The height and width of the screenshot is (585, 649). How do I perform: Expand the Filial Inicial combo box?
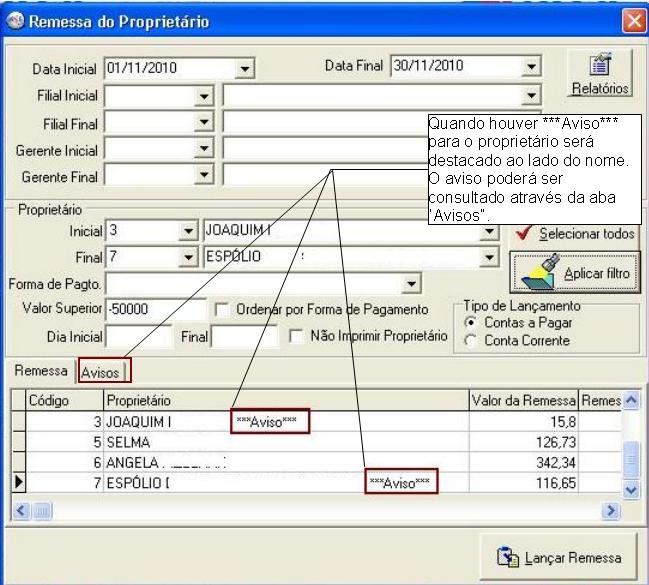tap(204, 96)
